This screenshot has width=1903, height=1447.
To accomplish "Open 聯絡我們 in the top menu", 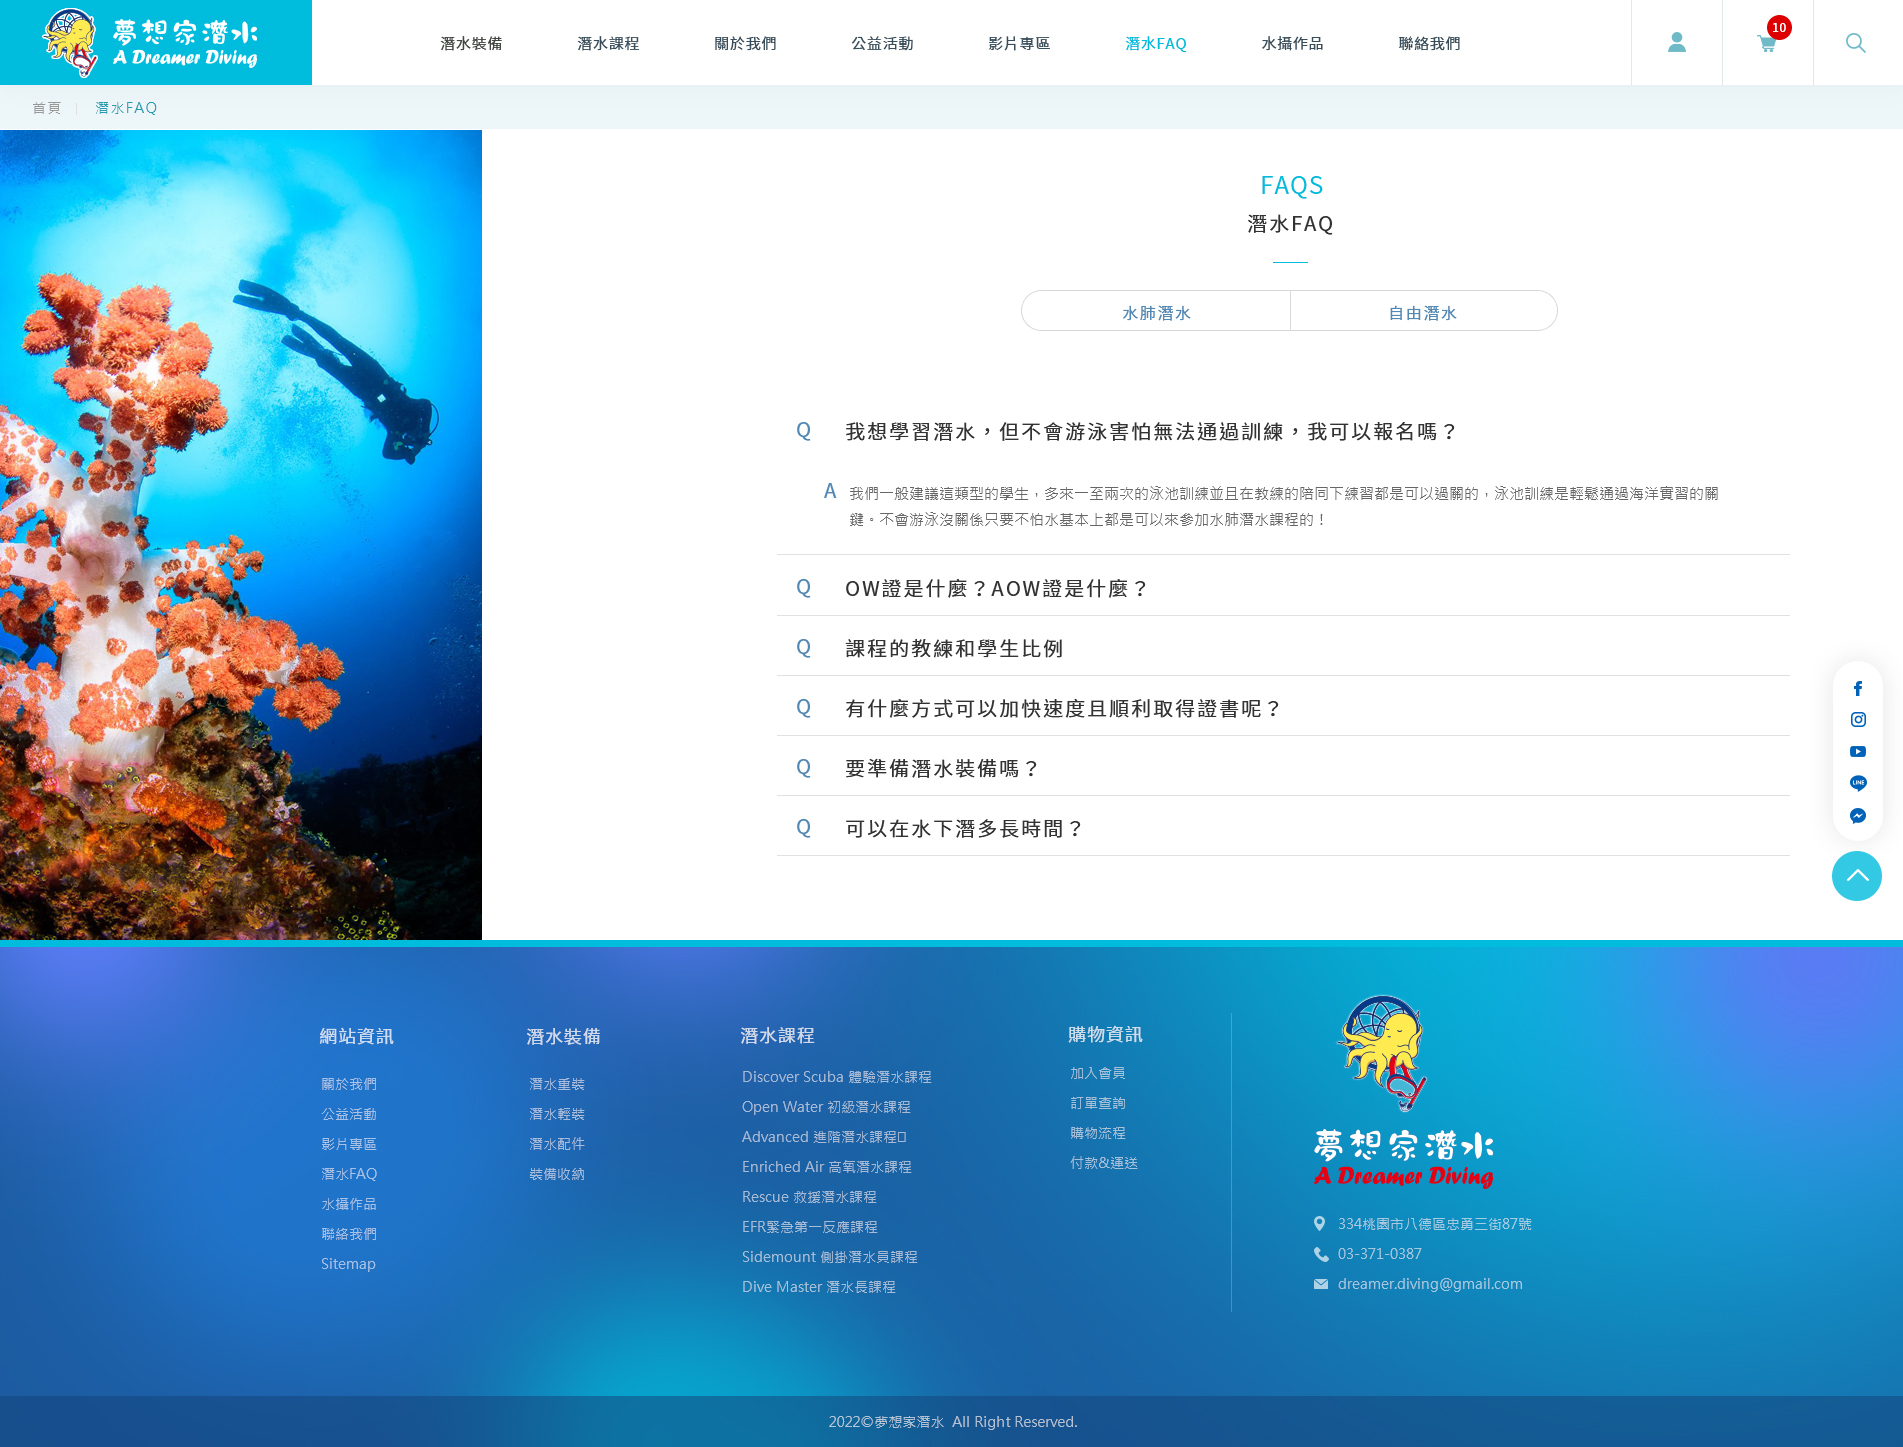I will (x=1429, y=43).
